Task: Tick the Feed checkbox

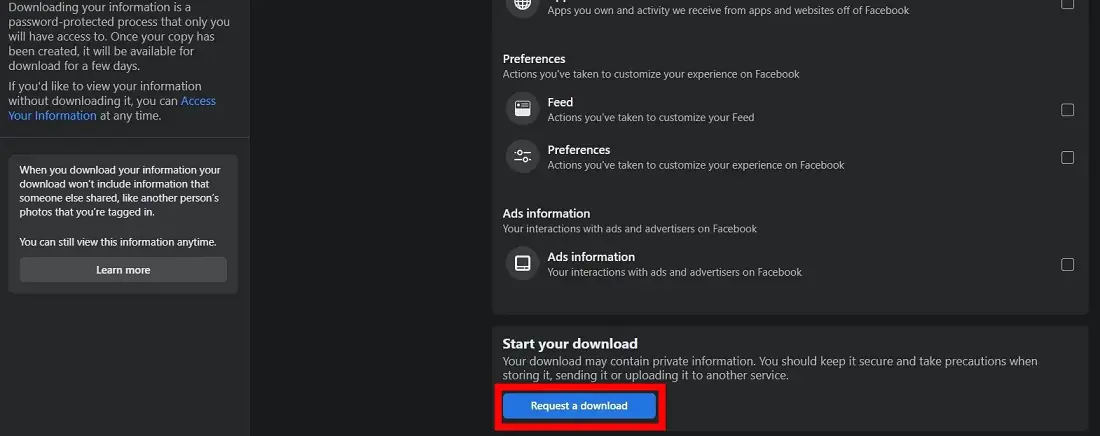Action: tap(1067, 110)
